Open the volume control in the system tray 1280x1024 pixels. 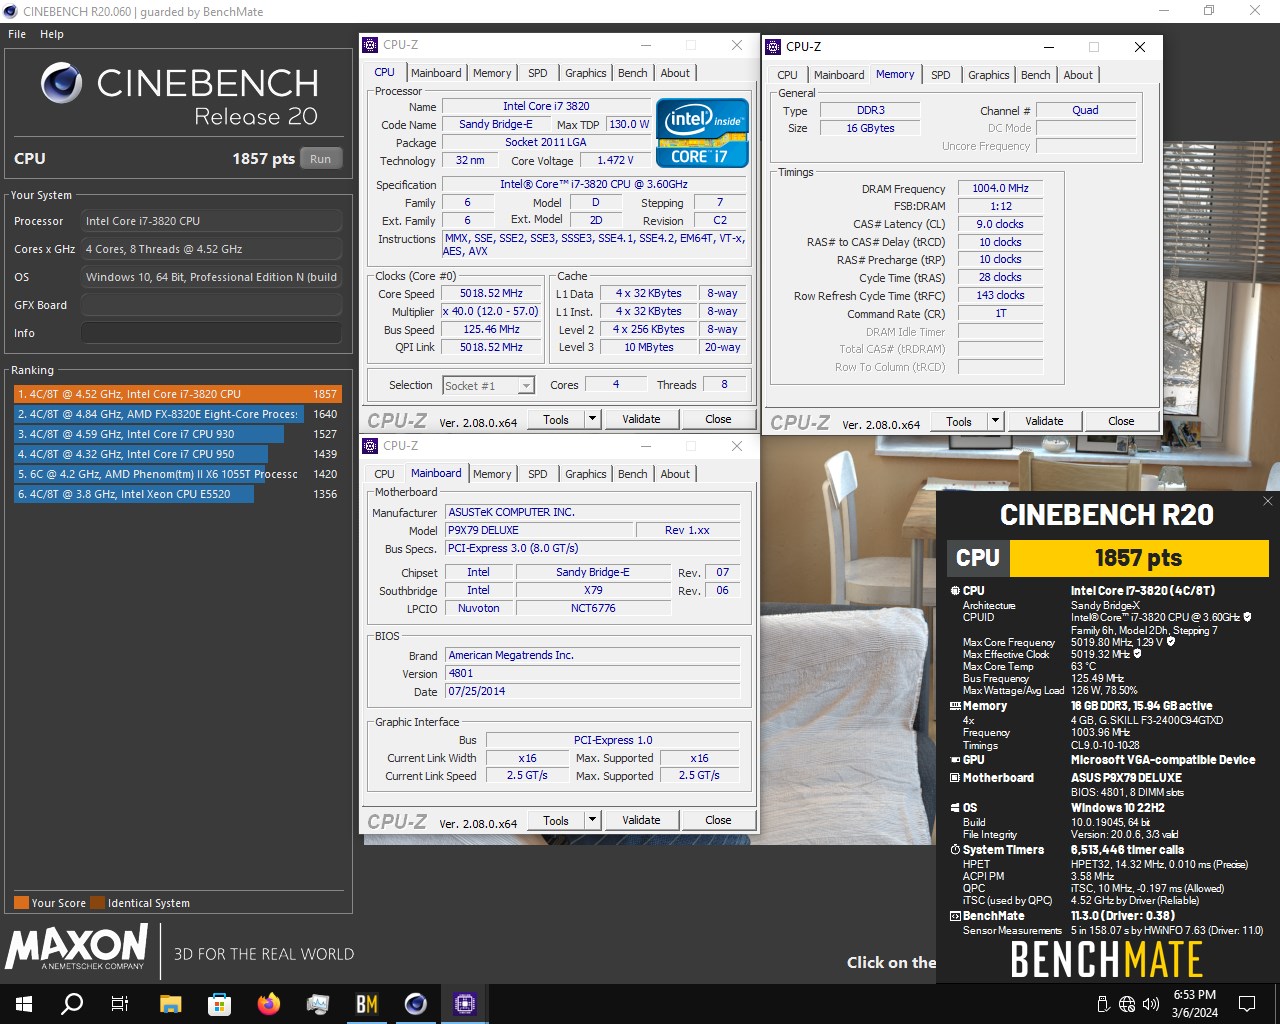coord(1151,1004)
